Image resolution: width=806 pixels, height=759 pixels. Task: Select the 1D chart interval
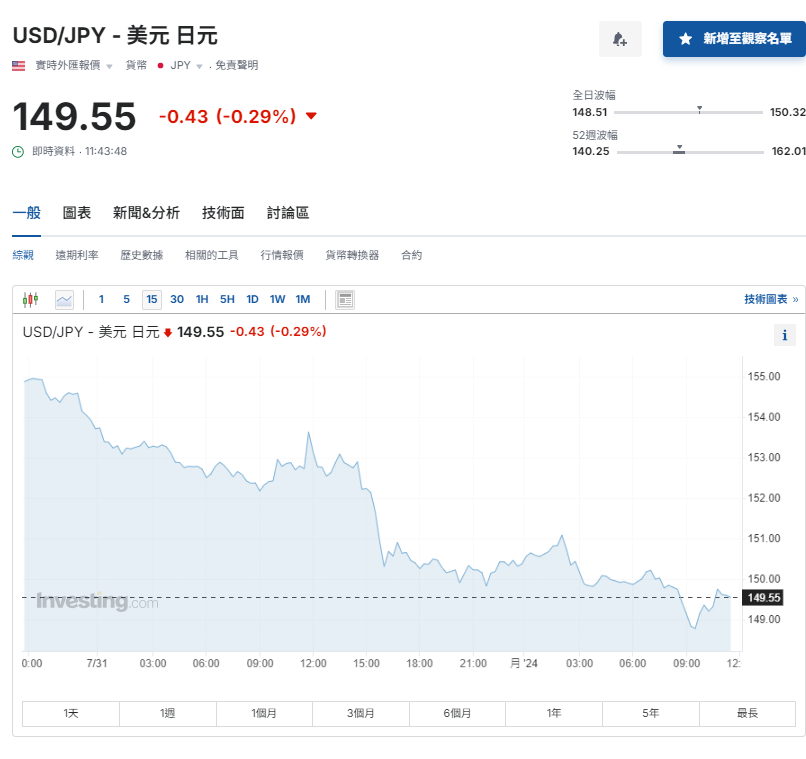click(252, 299)
